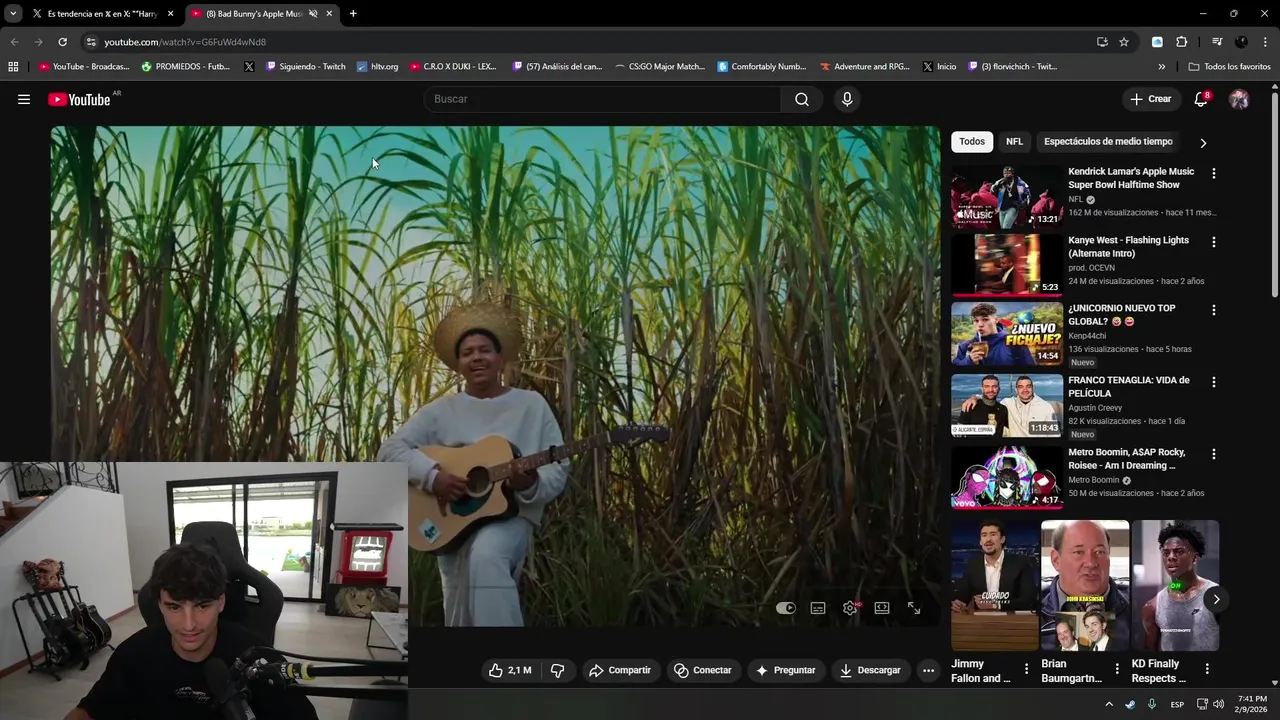1280x720 pixels.
Task: Open the YouTube account avatar menu
Action: click(x=1239, y=99)
